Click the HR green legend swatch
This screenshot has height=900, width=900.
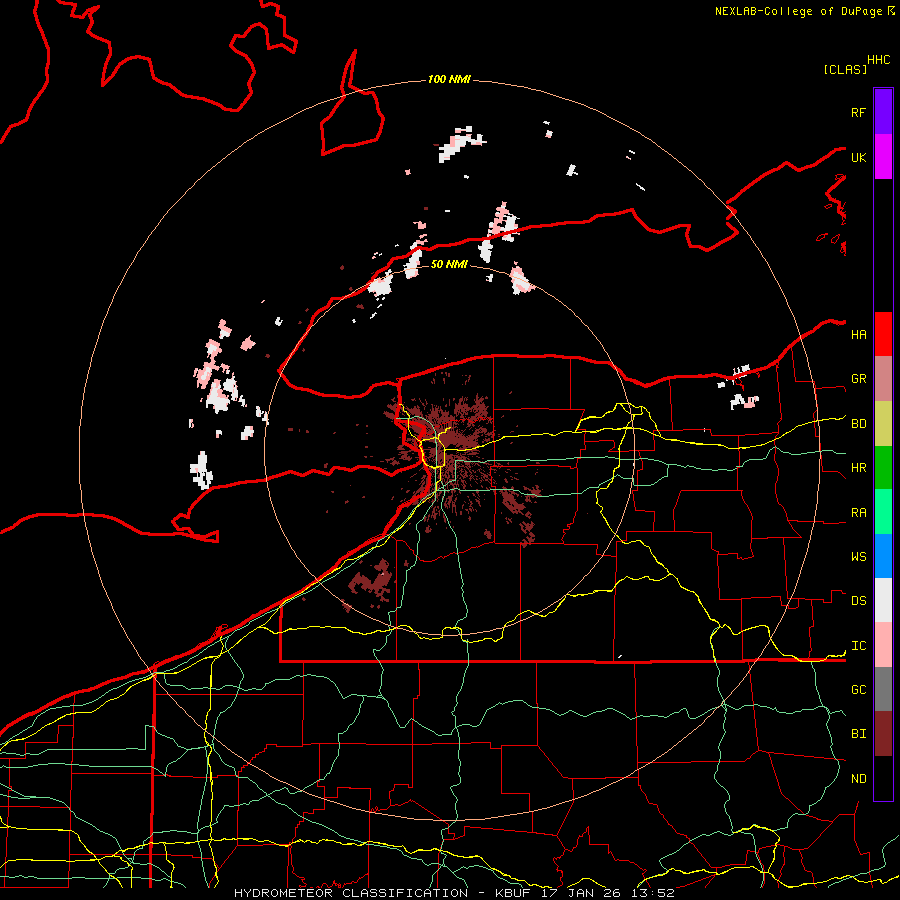pos(883,467)
